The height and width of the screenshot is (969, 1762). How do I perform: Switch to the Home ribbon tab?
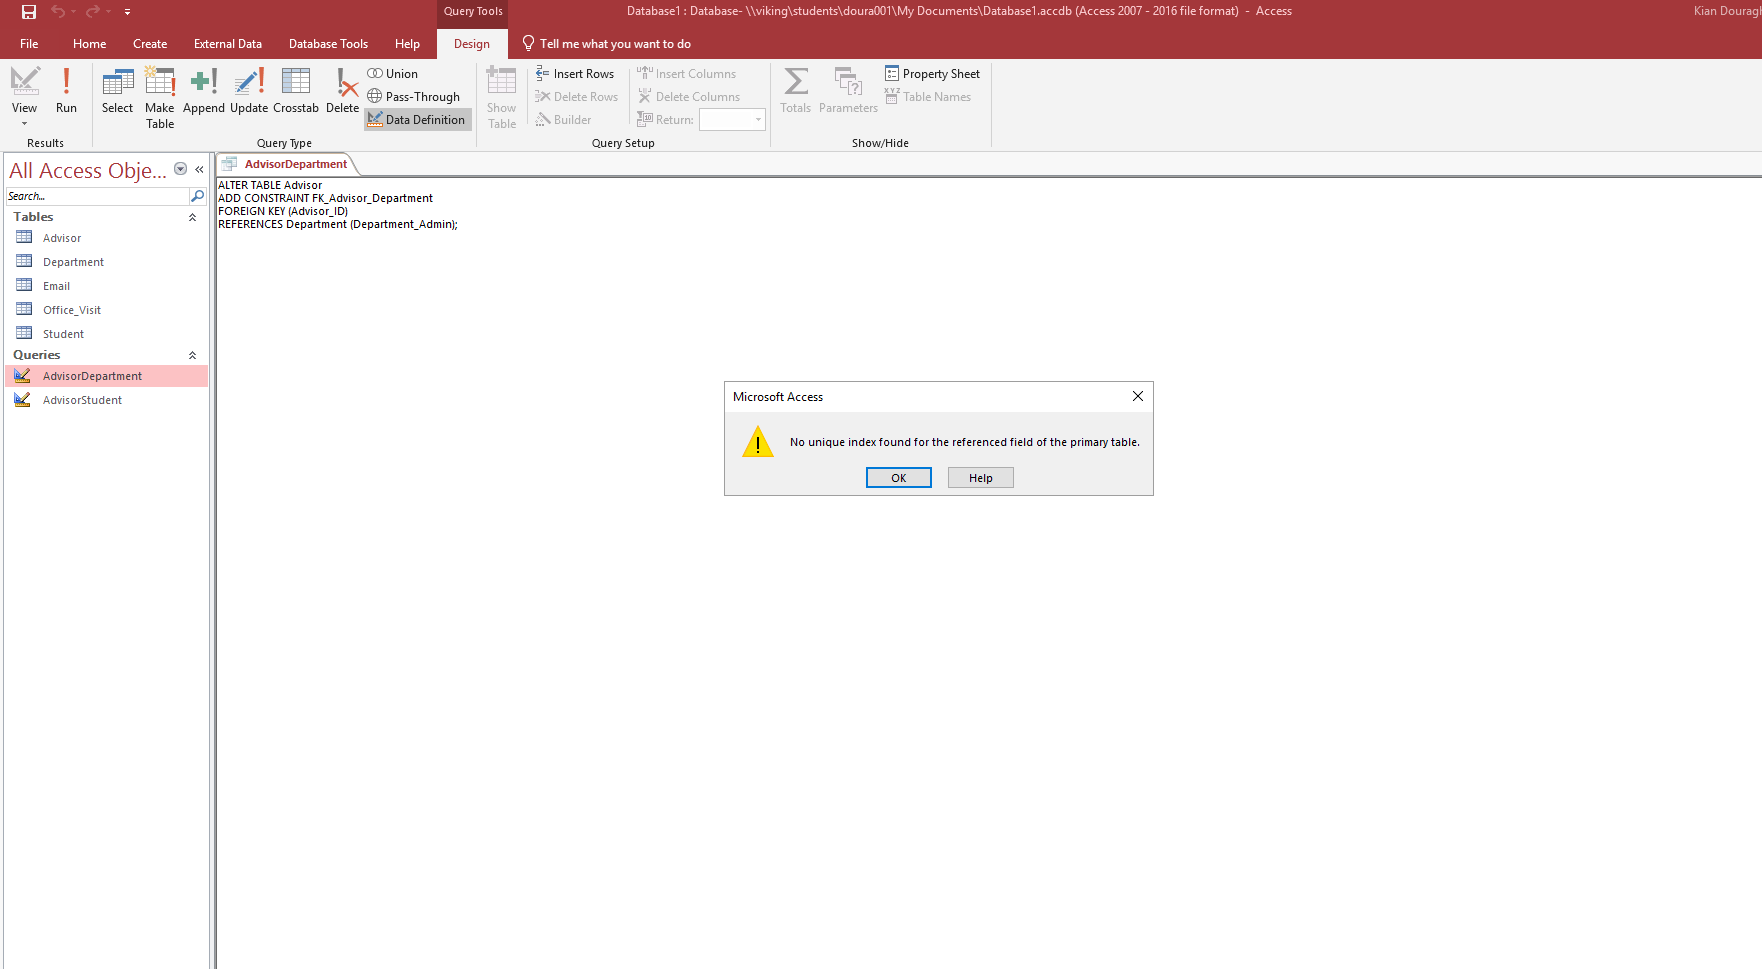[x=90, y=44]
